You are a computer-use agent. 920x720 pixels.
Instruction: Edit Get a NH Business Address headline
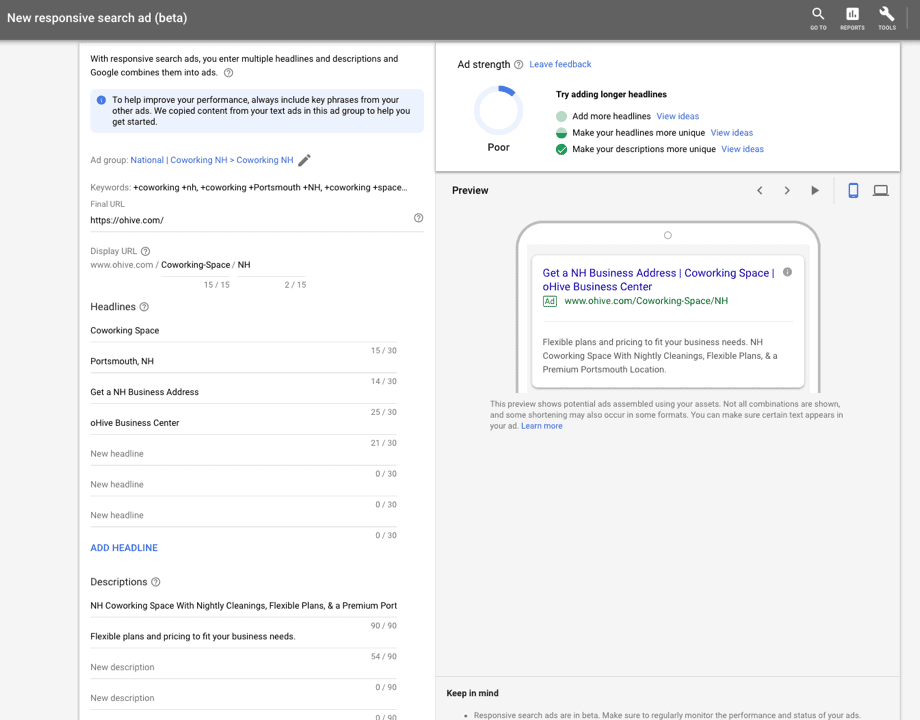(243, 392)
